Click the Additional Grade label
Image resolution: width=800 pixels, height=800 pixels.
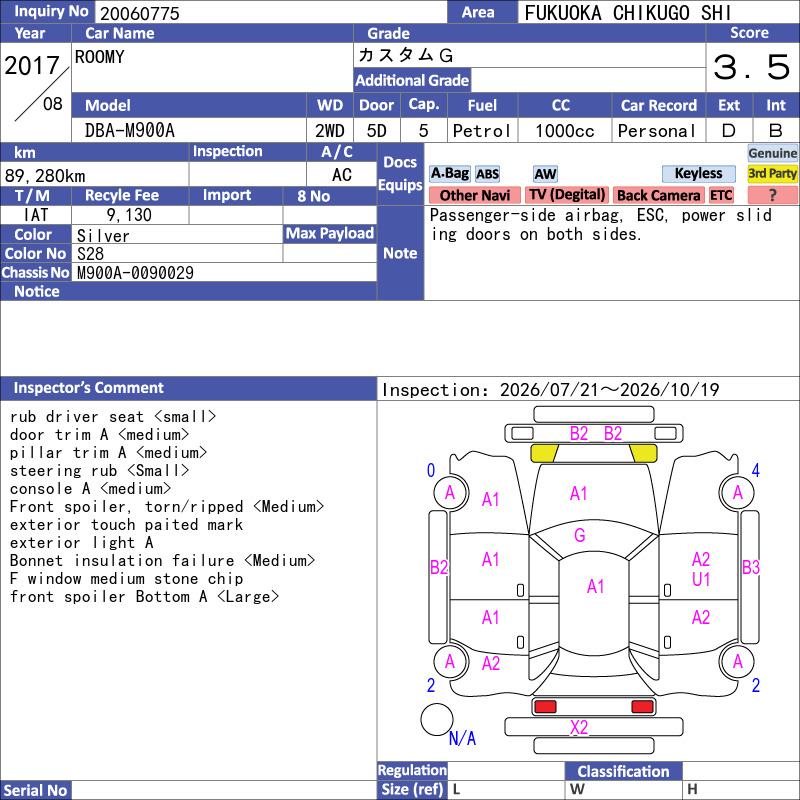[412, 81]
